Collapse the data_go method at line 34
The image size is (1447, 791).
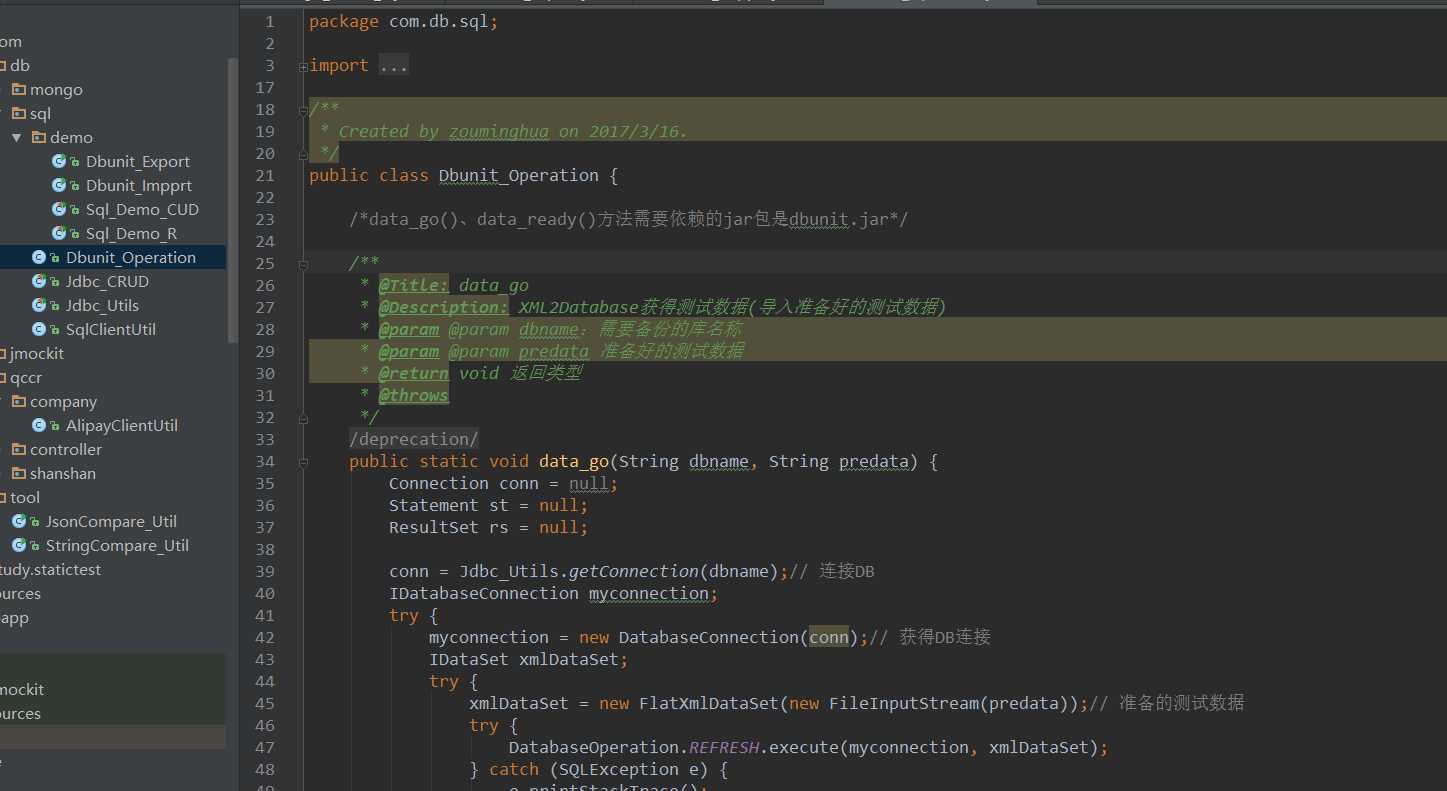[x=303, y=462]
